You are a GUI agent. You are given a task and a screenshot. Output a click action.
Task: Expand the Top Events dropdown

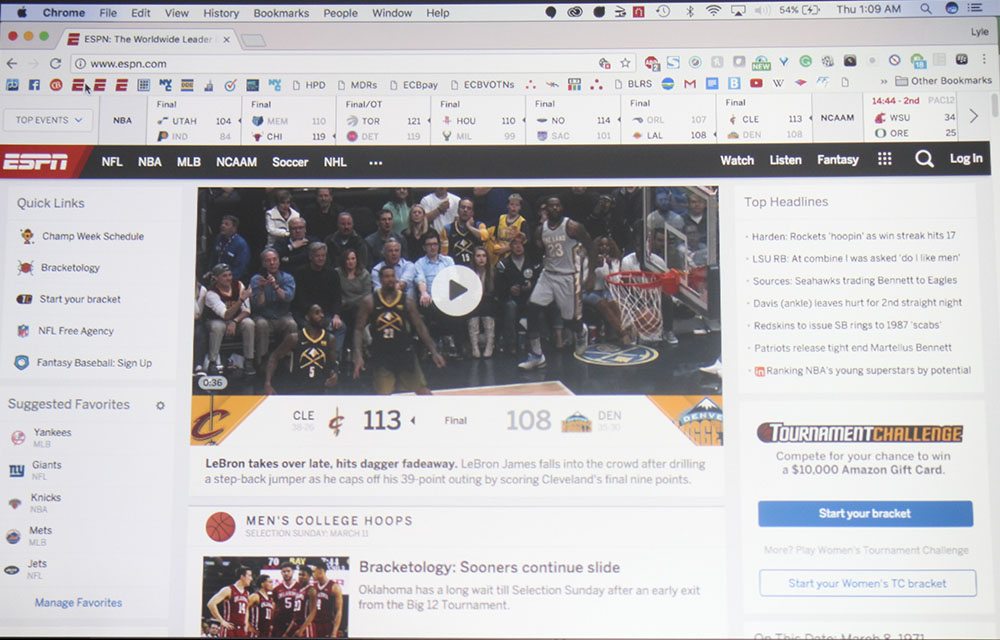48,120
